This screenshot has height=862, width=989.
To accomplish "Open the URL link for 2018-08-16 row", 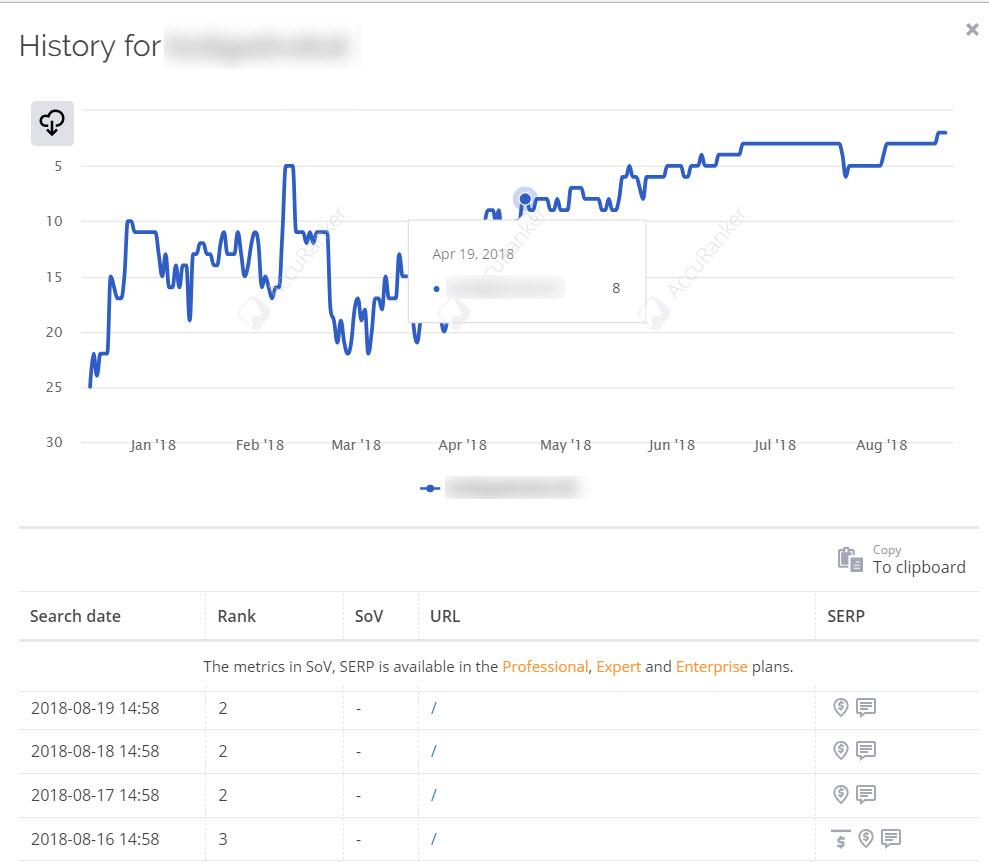I will (x=434, y=839).
